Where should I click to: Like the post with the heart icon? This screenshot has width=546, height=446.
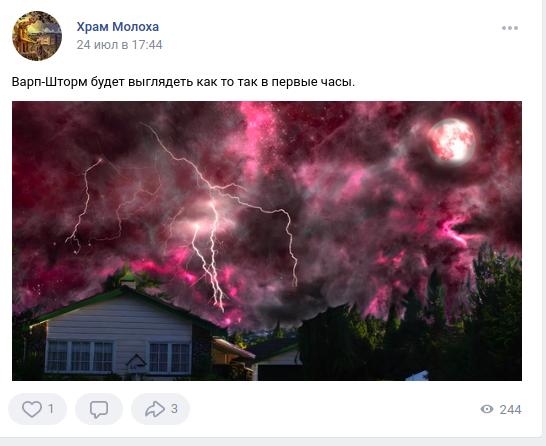click(x=32, y=409)
